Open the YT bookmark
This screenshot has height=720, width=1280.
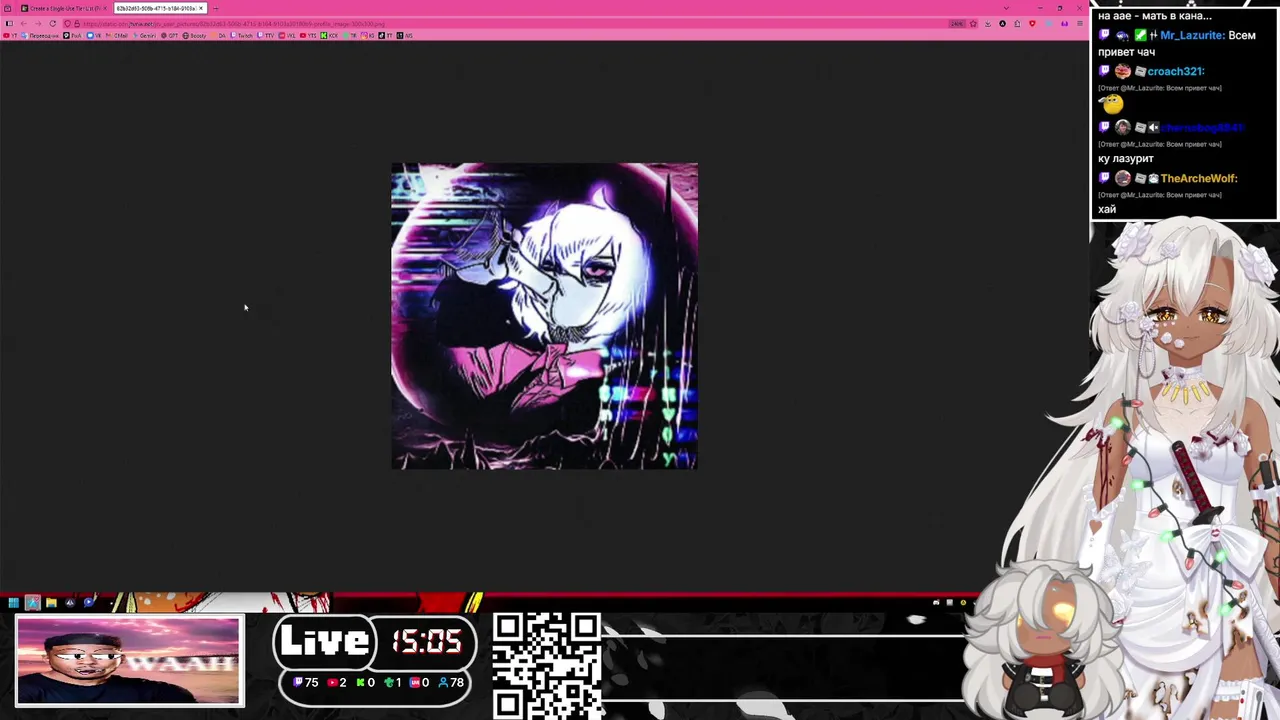pyautogui.click(x=10, y=36)
